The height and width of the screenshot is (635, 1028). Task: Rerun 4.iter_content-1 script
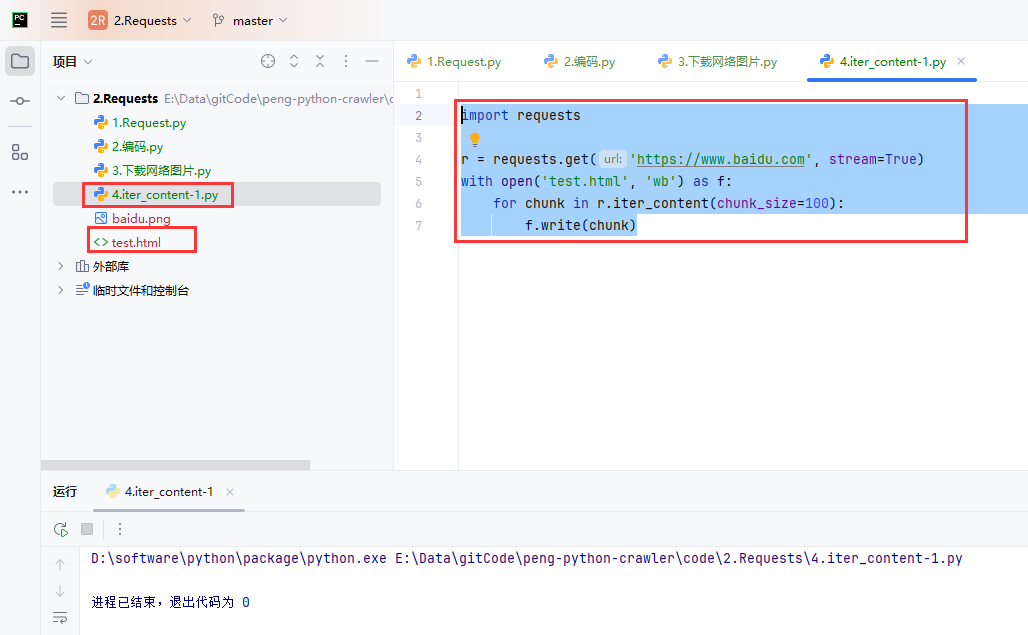coord(61,529)
